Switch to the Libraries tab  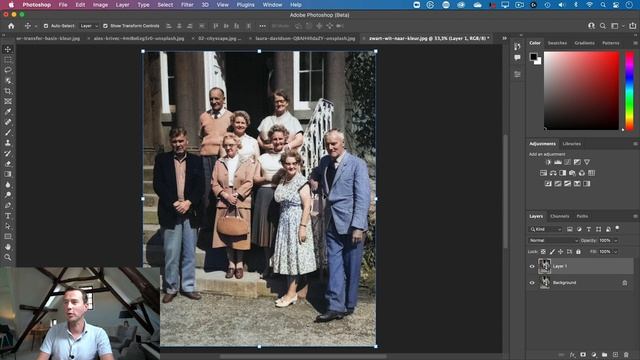[x=571, y=144]
